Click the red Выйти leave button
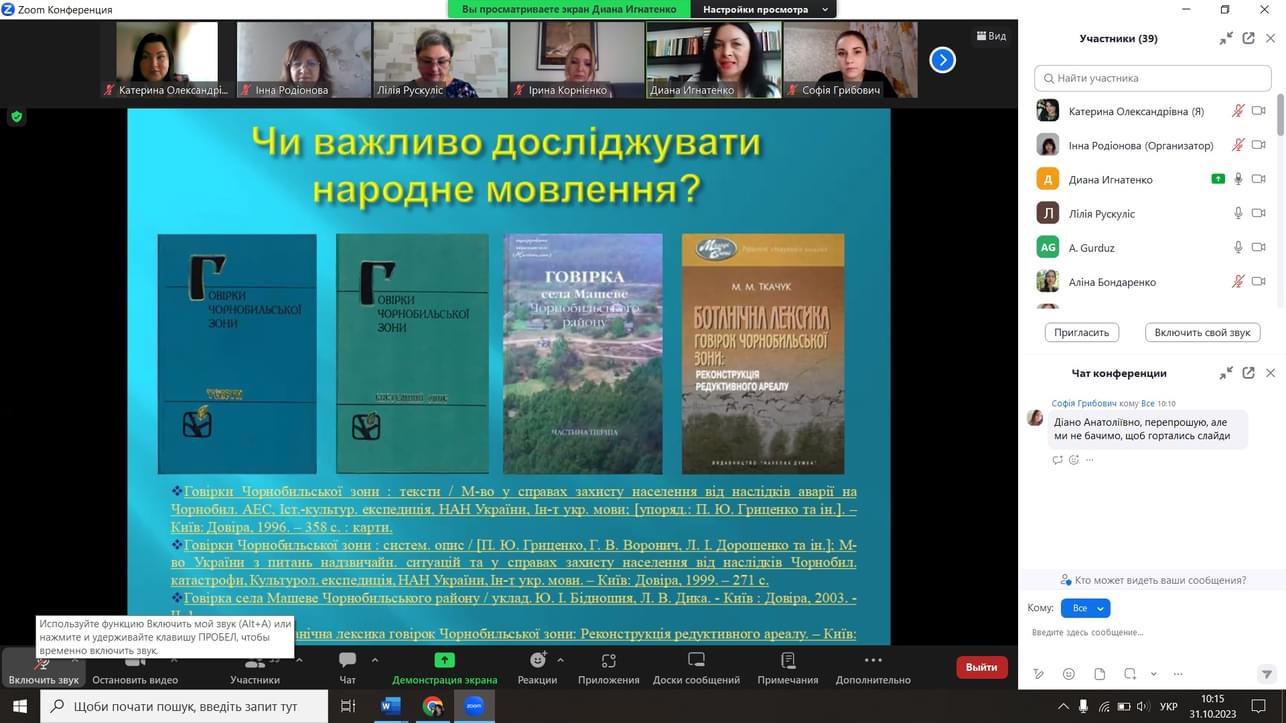Viewport: 1286px width, 723px height. pos(981,667)
